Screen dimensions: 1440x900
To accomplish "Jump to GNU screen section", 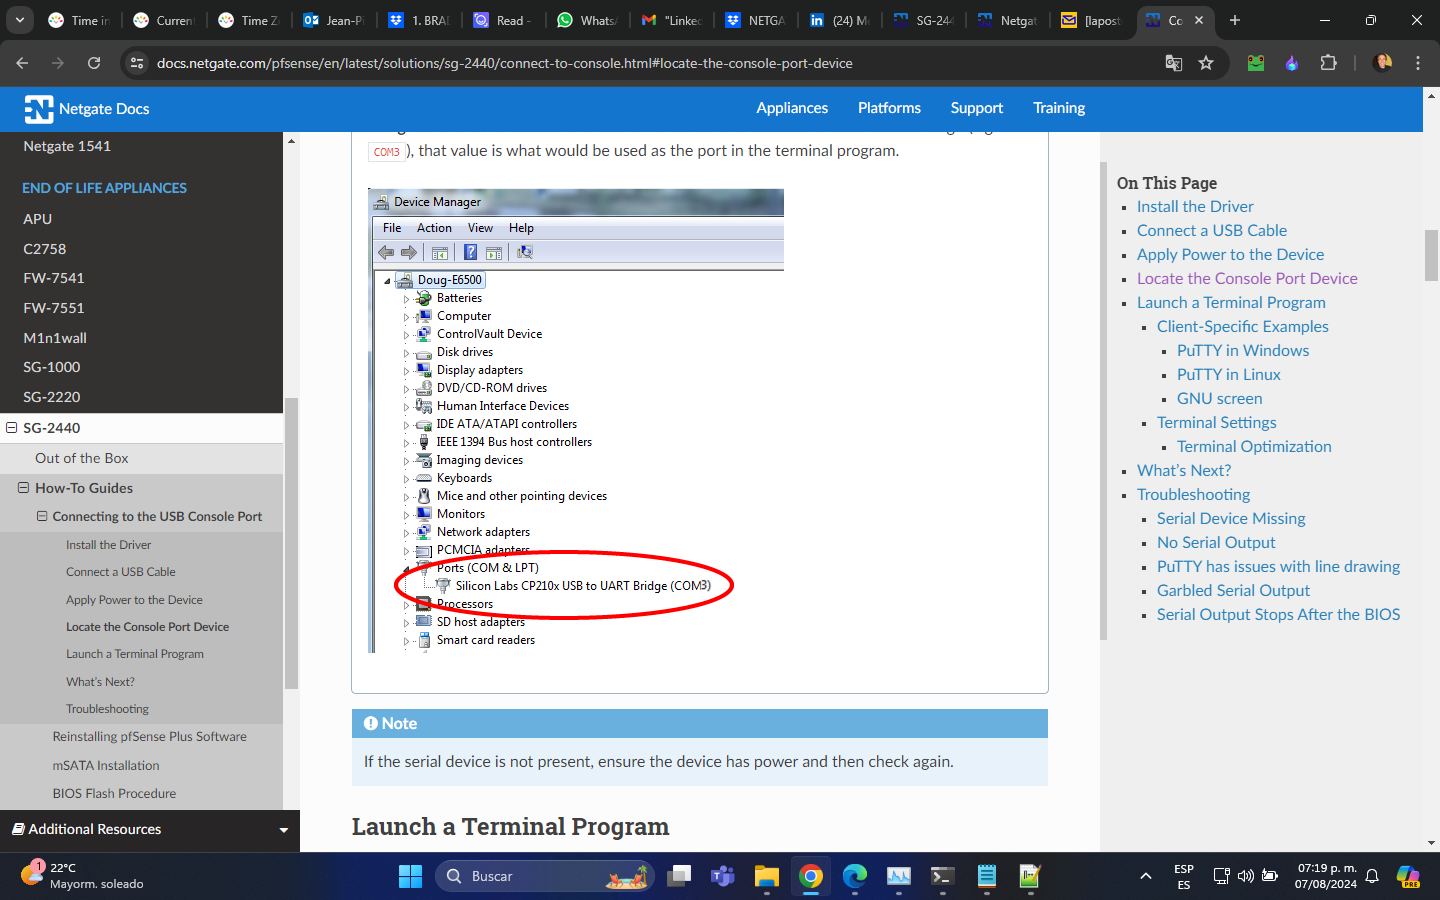I will [1220, 398].
